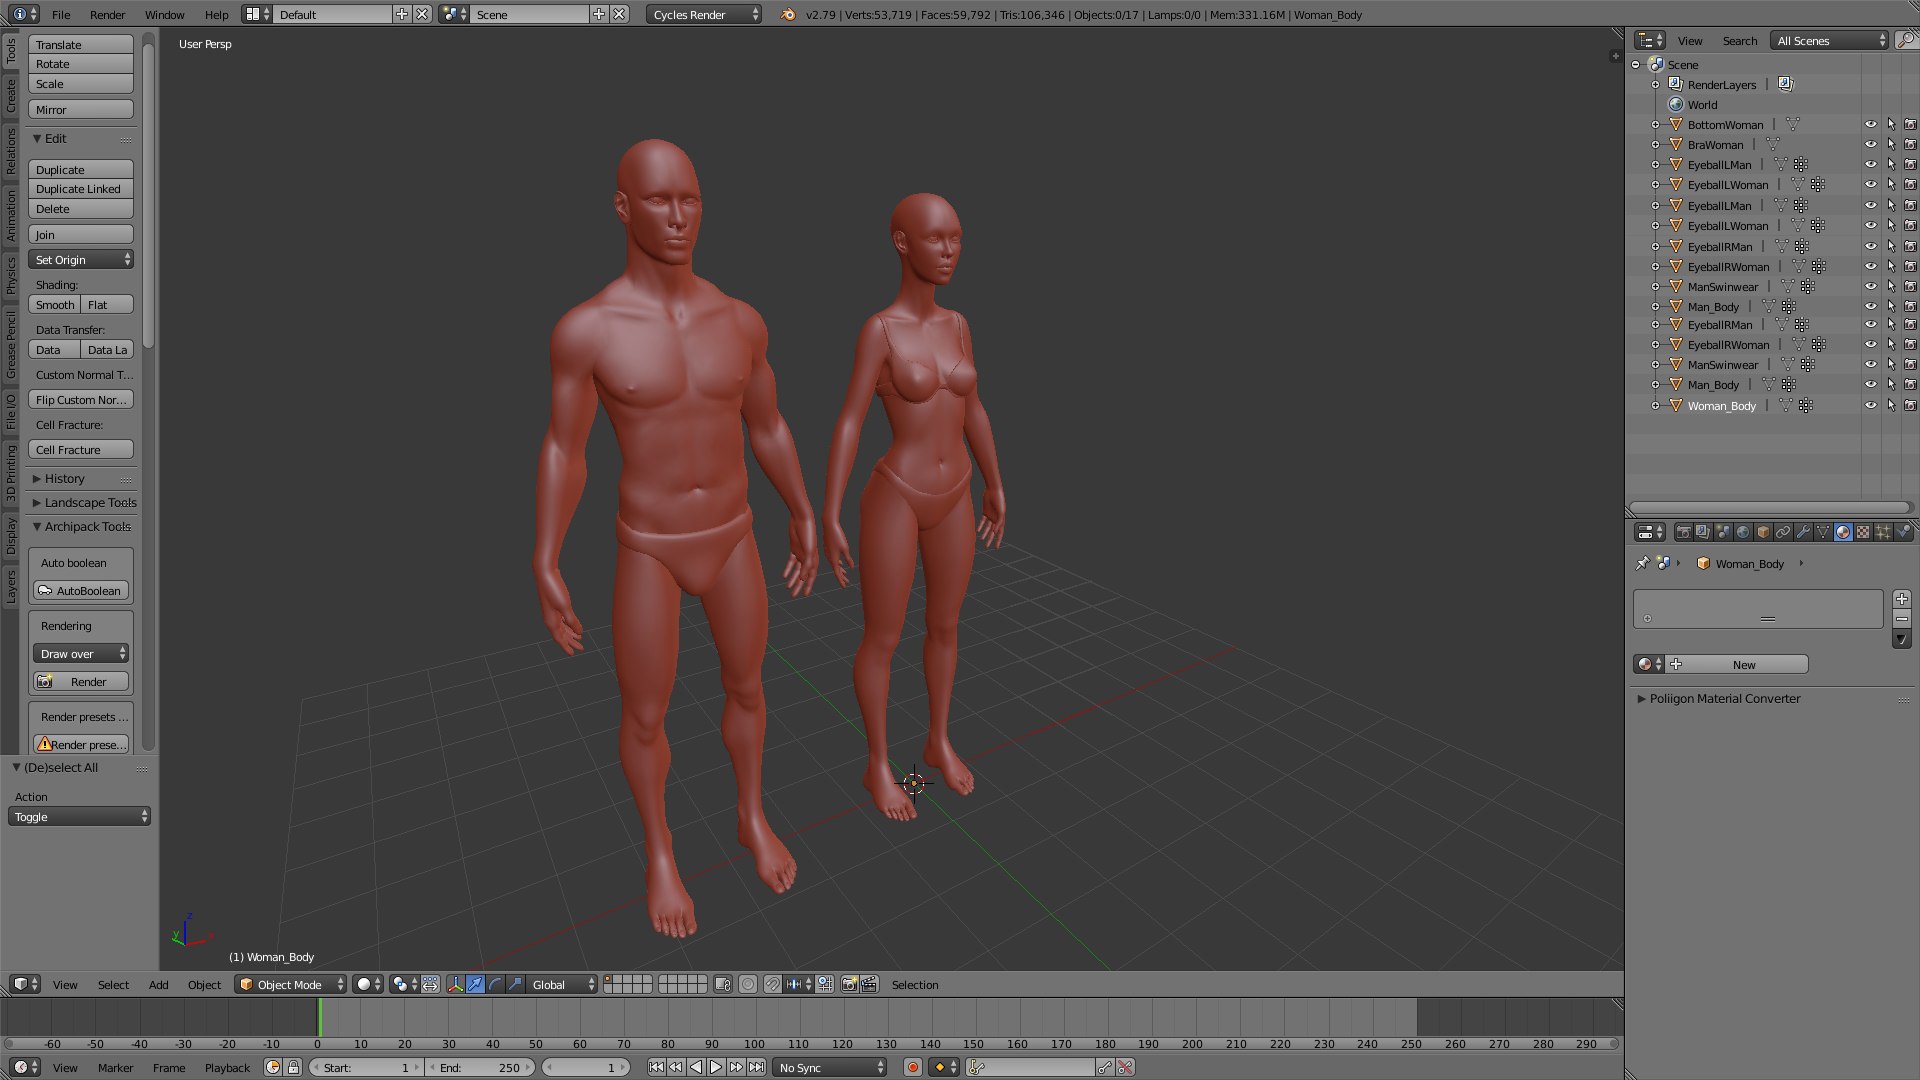The width and height of the screenshot is (1920, 1080).
Task: Click the Smooth shading button
Action: pos(55,305)
